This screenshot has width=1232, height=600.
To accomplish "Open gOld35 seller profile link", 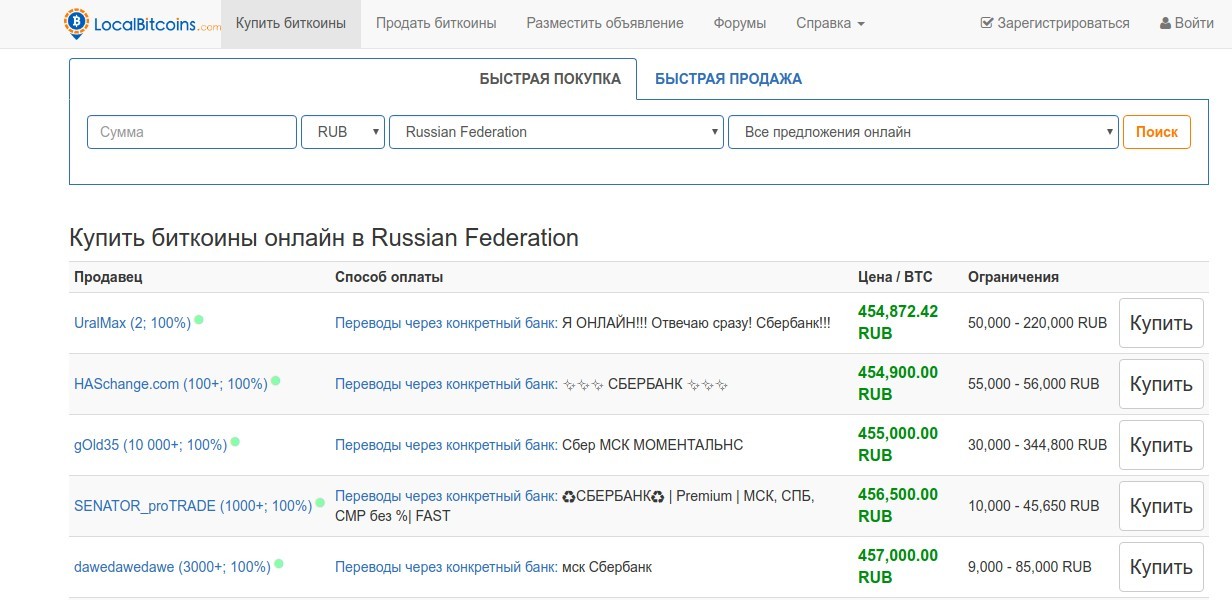I will pyautogui.click(x=150, y=445).
